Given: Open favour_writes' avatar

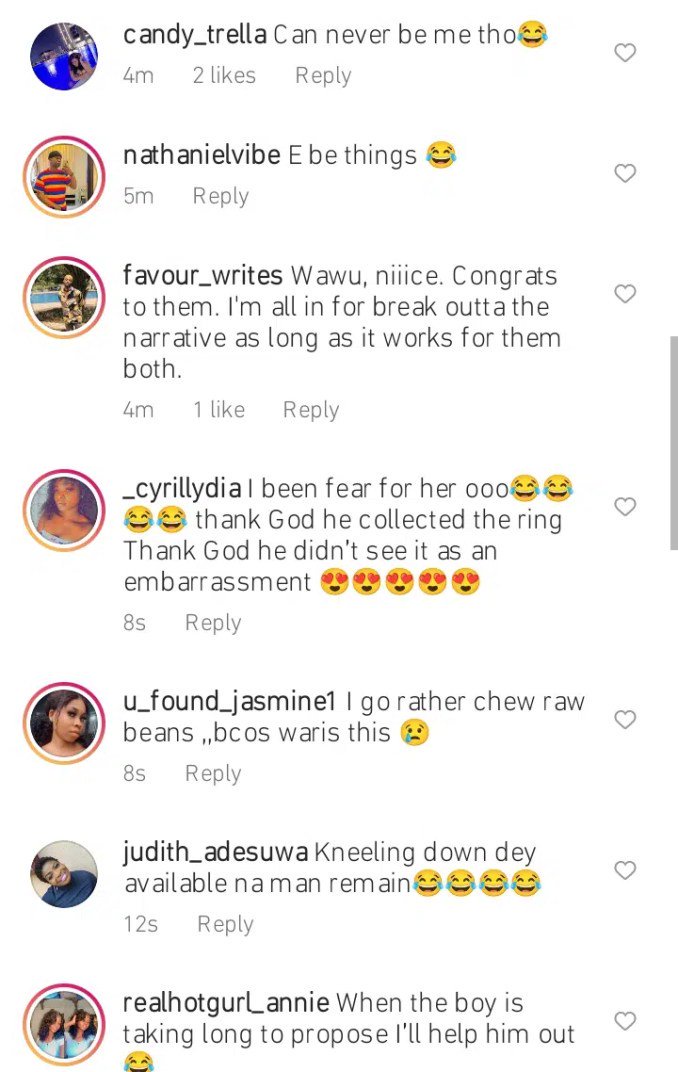Looking at the screenshot, I should 65,297.
